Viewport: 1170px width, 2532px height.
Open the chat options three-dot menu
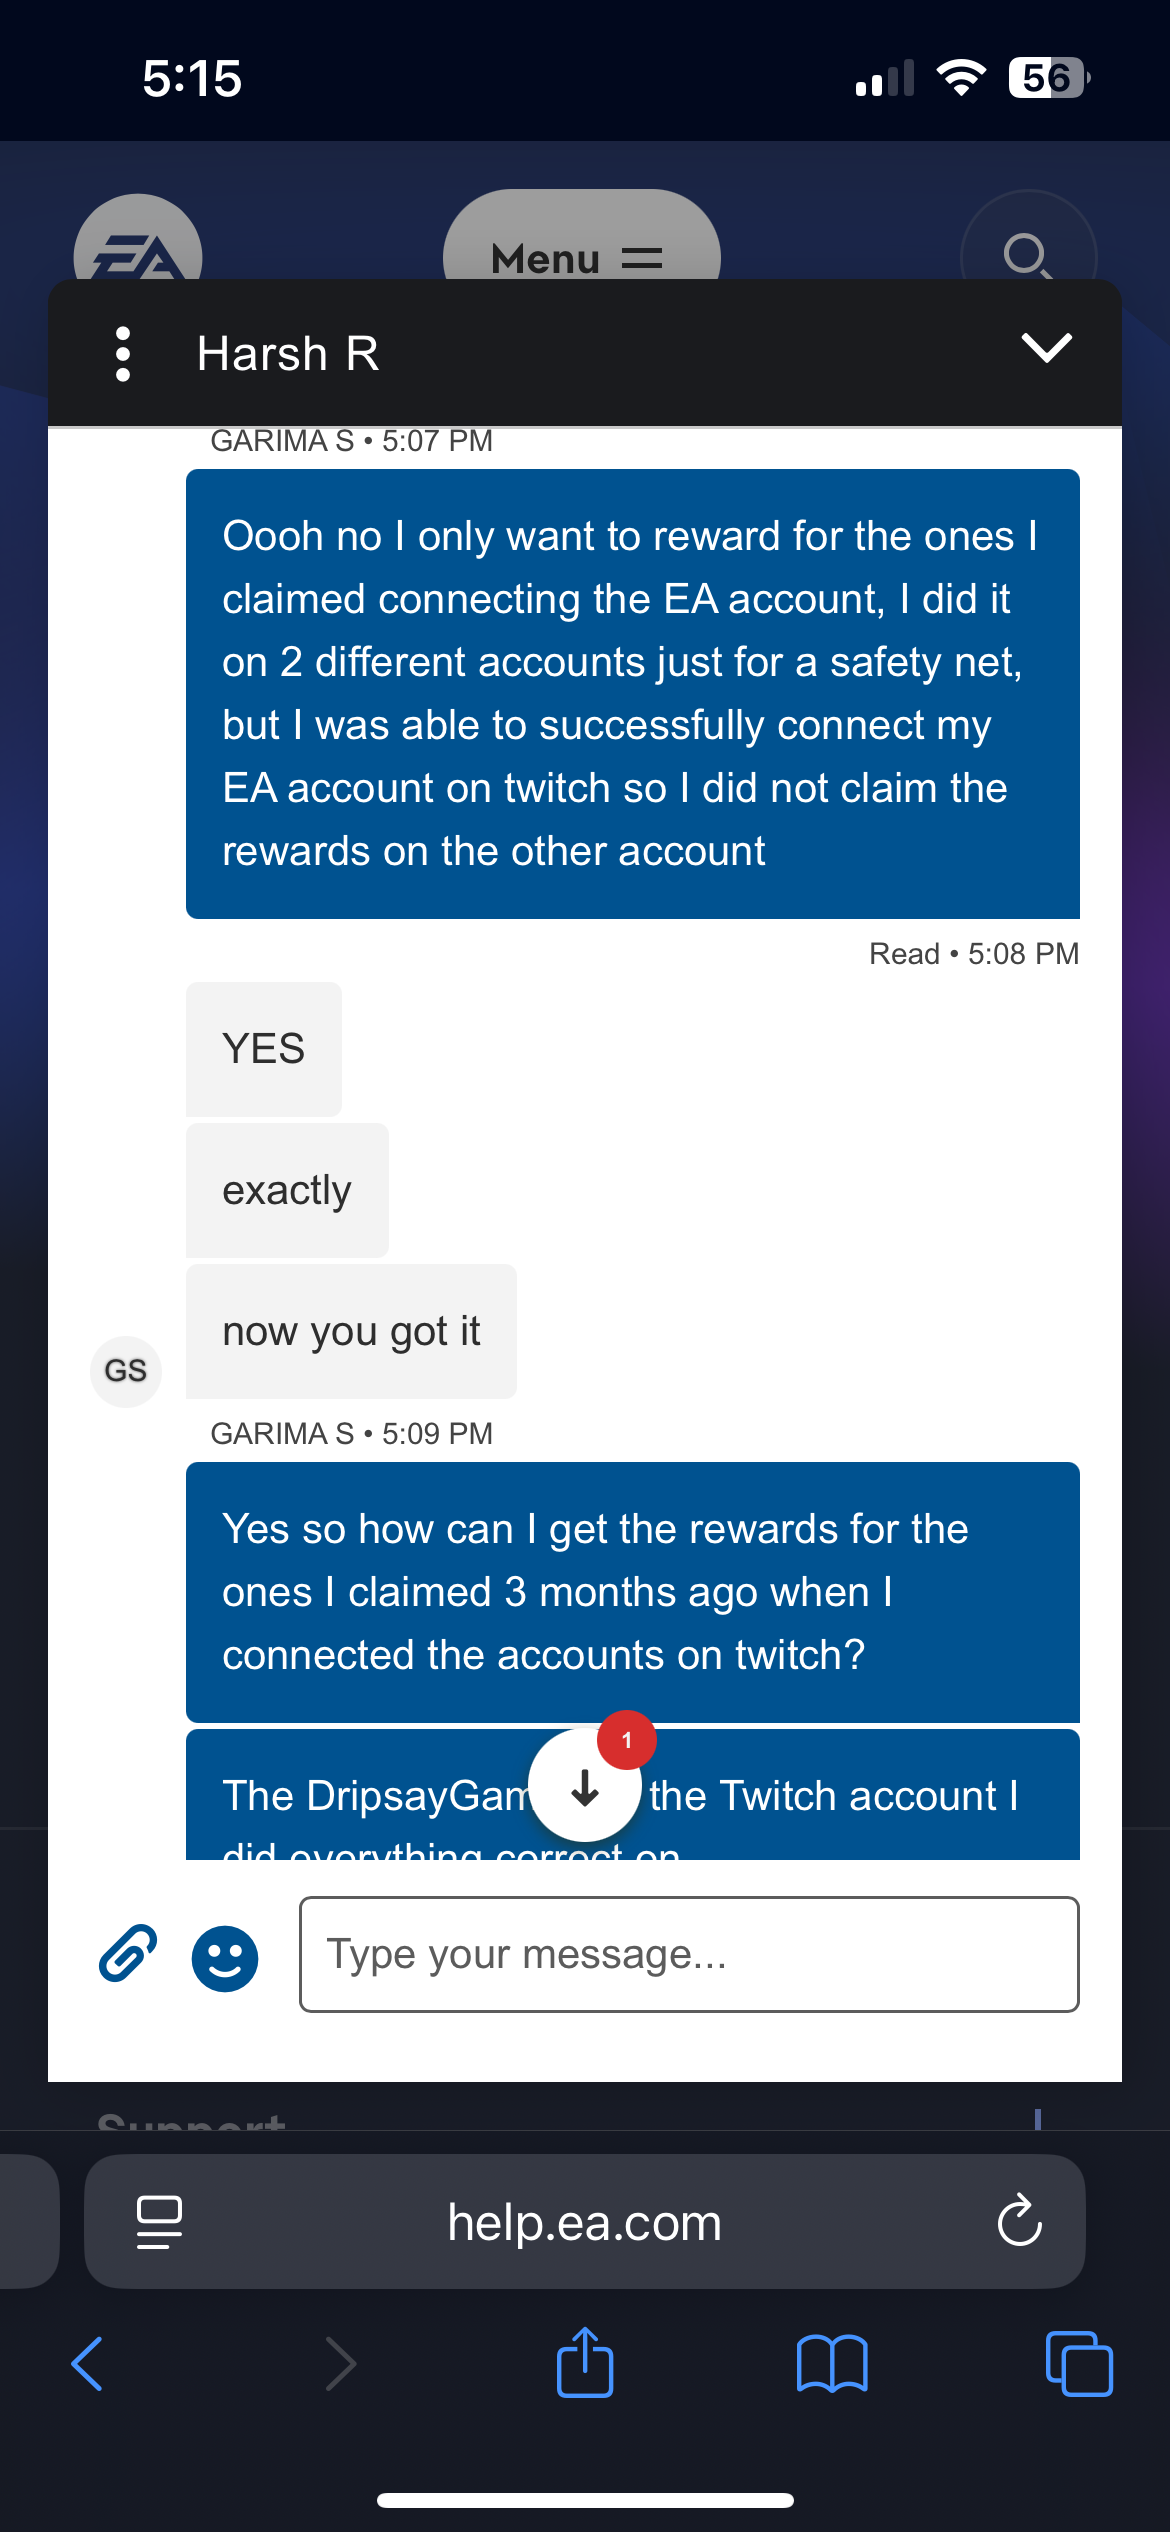[x=123, y=354]
